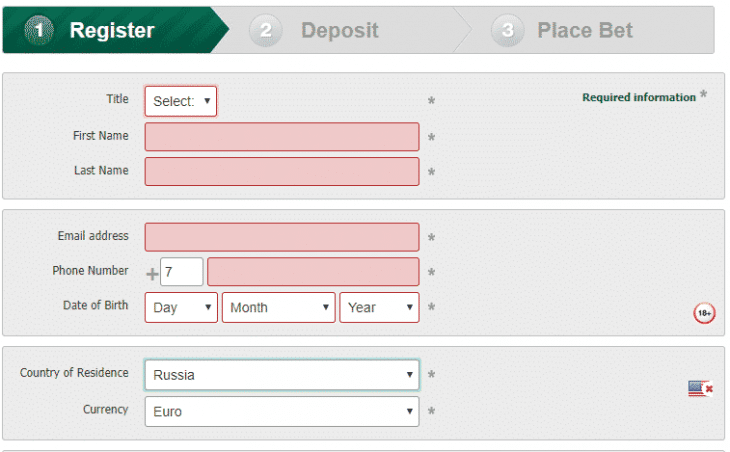This screenshot has height=452, width=730.
Task: Click the 18+ age restriction icon
Action: coord(704,314)
